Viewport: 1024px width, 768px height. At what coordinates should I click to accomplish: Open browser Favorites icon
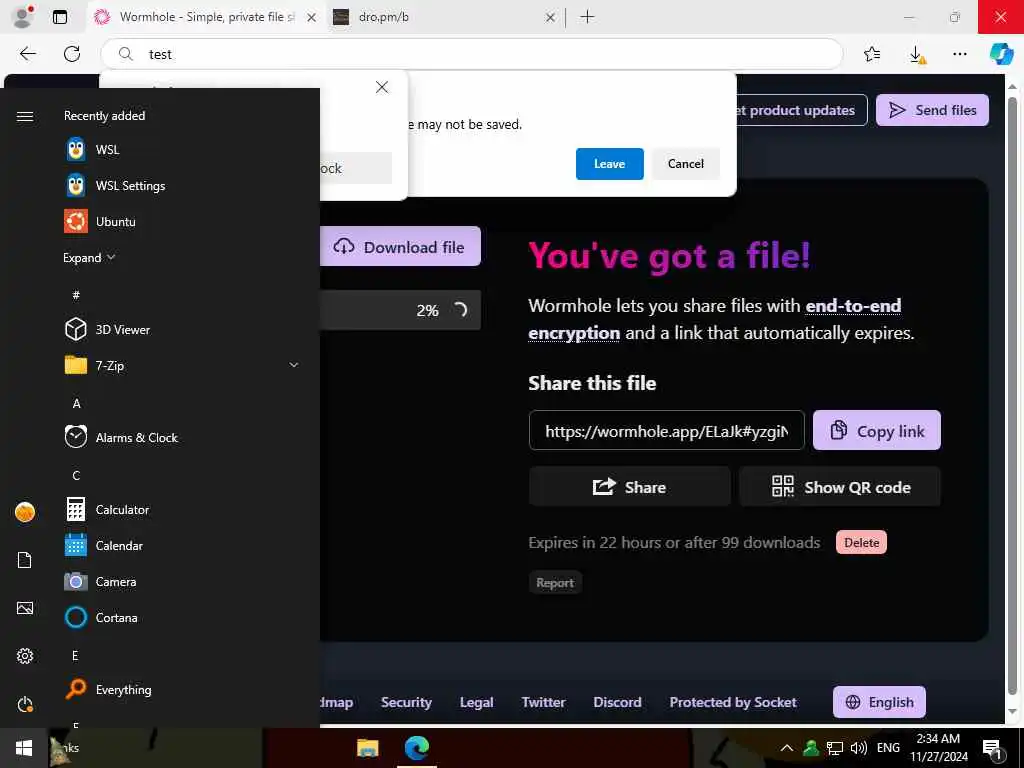point(872,54)
